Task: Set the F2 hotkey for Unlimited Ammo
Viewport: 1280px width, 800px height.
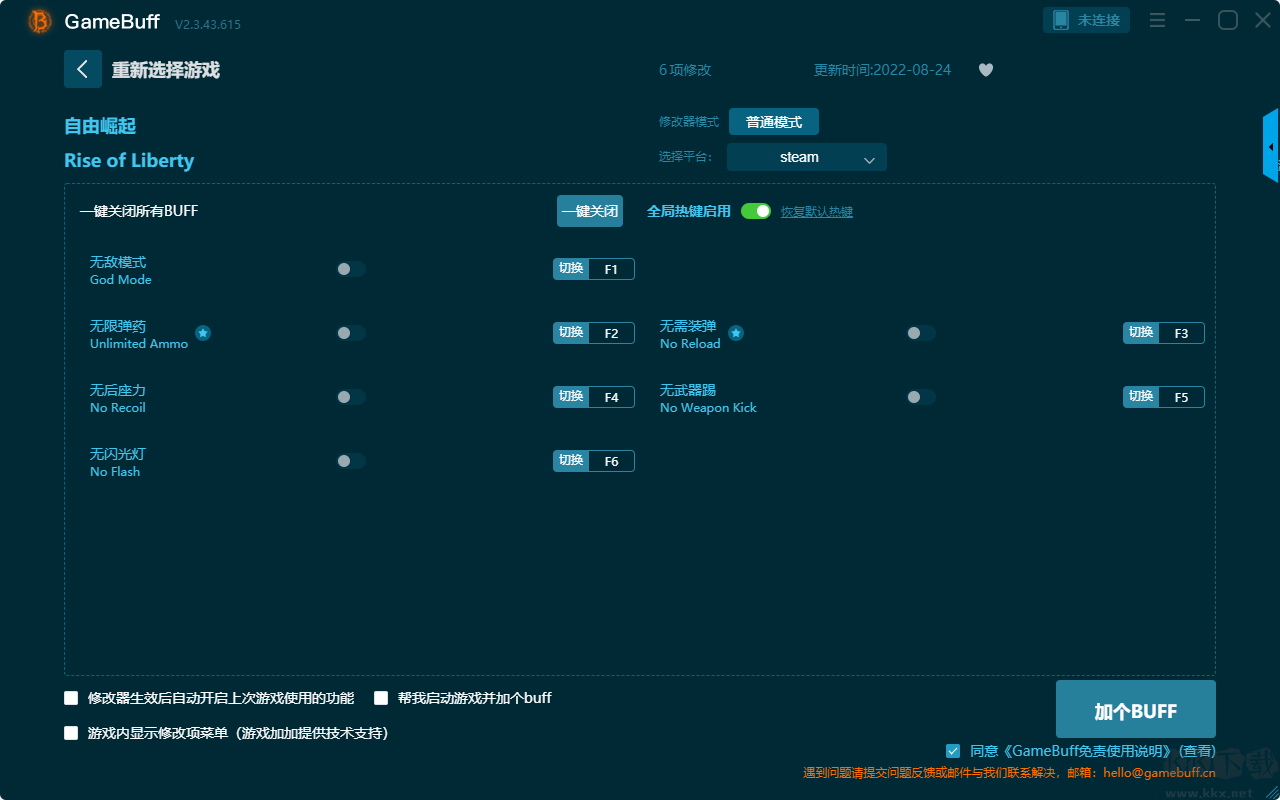Action: pyautogui.click(x=611, y=333)
